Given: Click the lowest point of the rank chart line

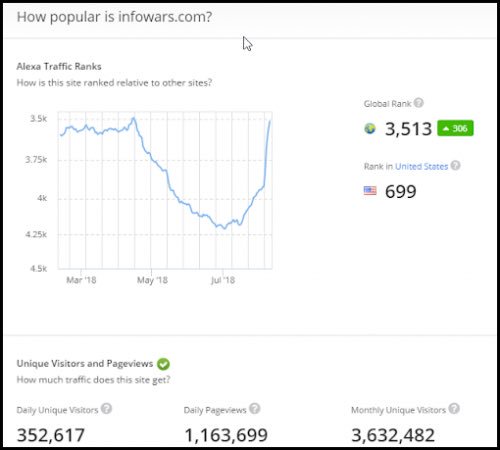Looking at the screenshot, I should (x=224, y=228).
